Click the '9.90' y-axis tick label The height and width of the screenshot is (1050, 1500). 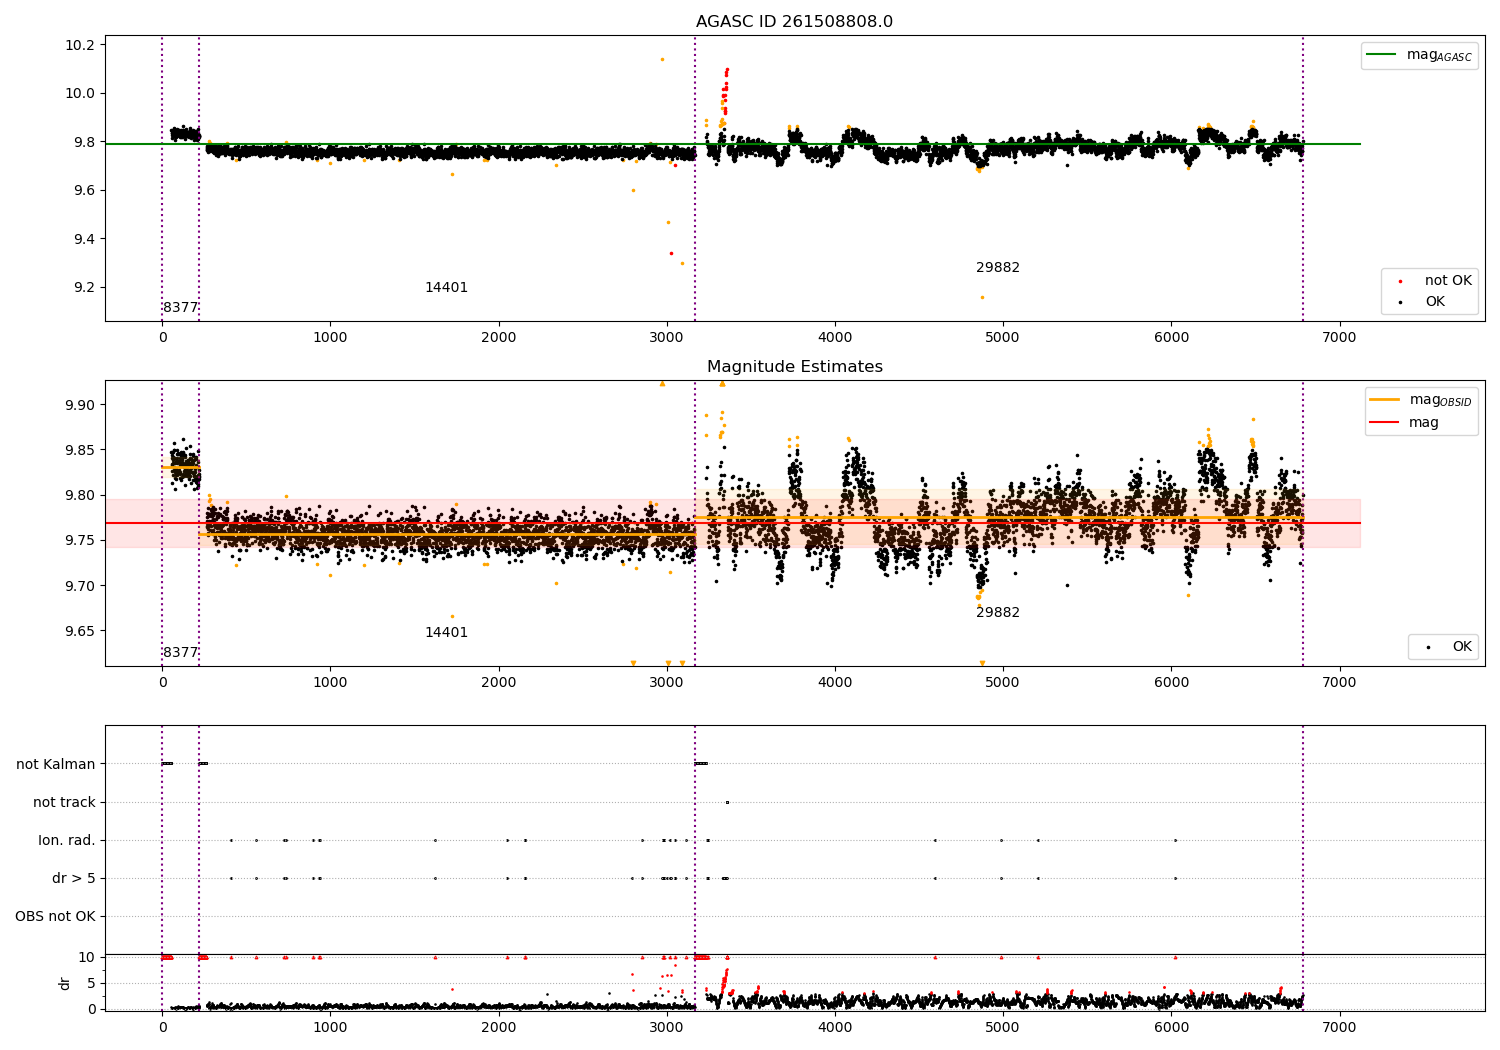[x=81, y=405]
